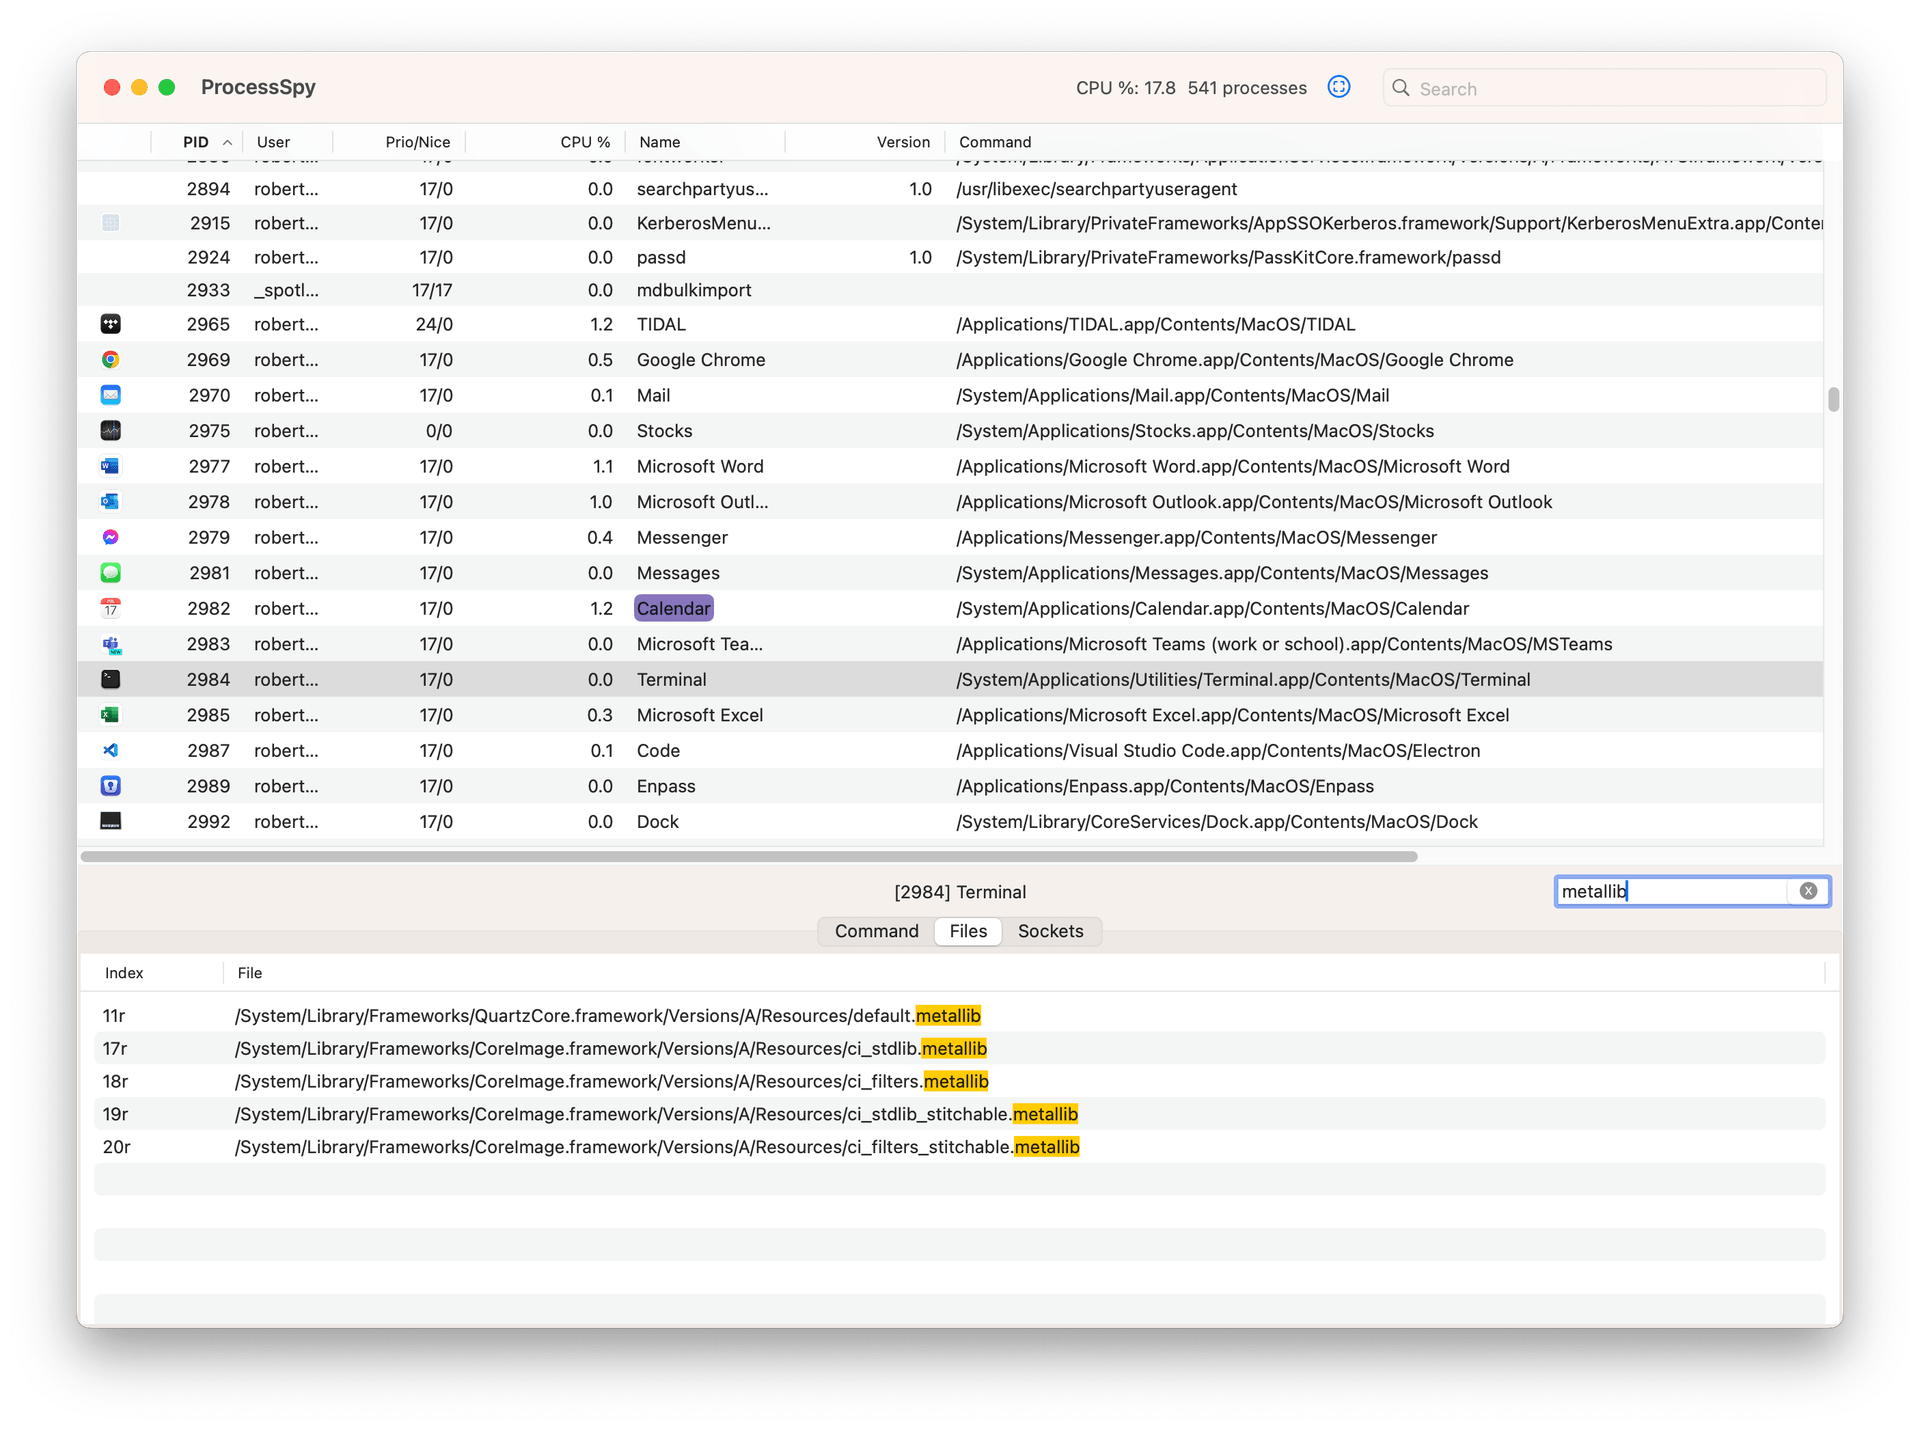Sort by Name column header
The height and width of the screenshot is (1429, 1920).
coord(660,142)
